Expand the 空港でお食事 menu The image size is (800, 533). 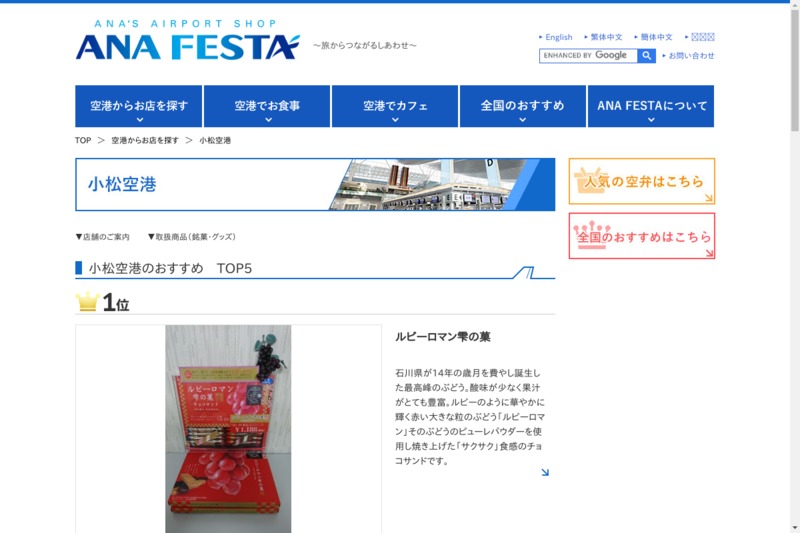pos(267,106)
